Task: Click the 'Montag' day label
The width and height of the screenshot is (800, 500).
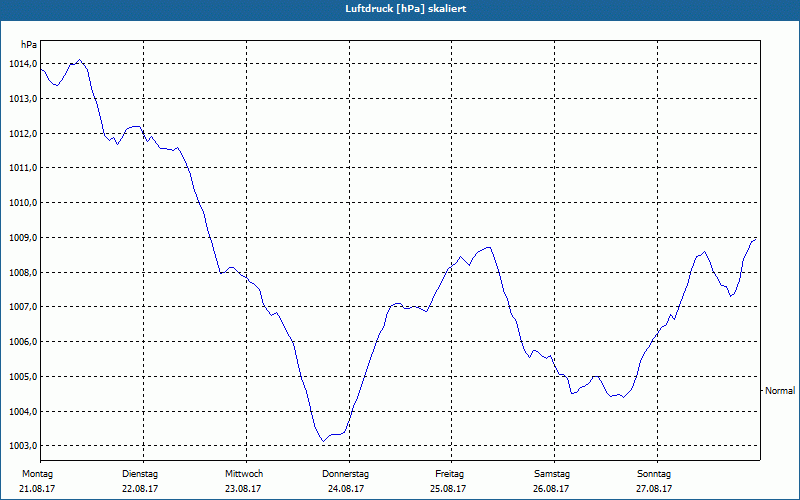Action: pos(37,474)
